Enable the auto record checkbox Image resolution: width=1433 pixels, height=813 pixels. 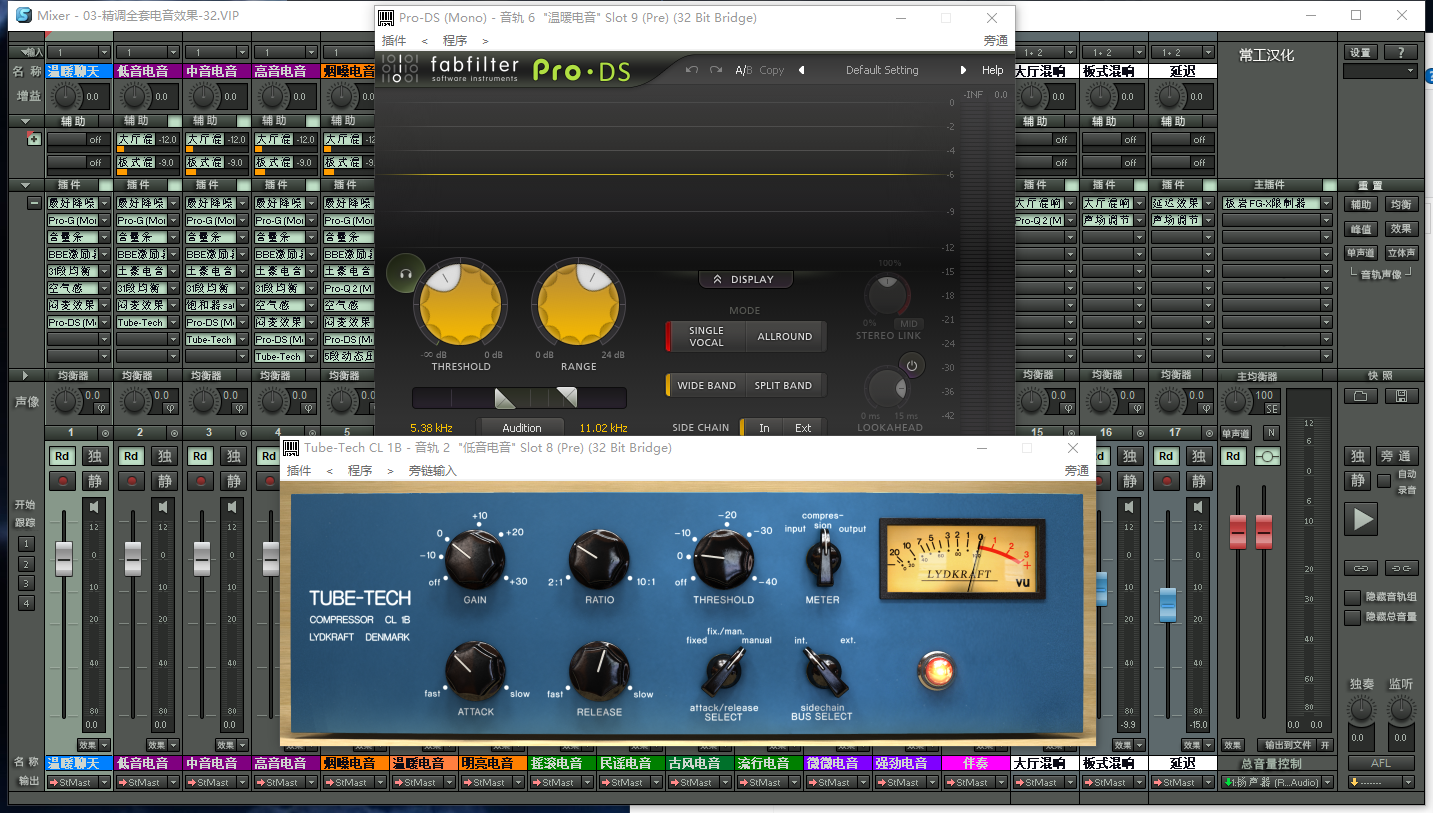tap(1384, 481)
